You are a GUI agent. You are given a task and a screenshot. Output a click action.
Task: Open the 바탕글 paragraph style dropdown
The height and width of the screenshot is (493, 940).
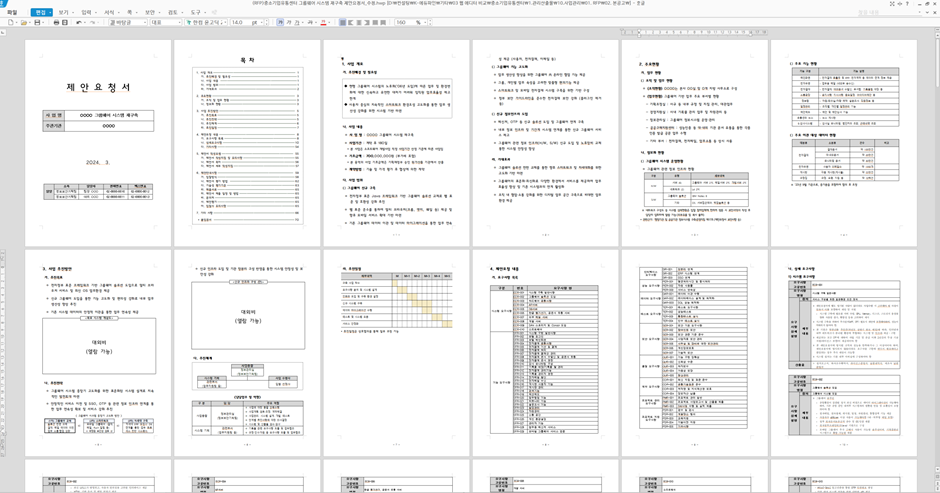click(128, 22)
